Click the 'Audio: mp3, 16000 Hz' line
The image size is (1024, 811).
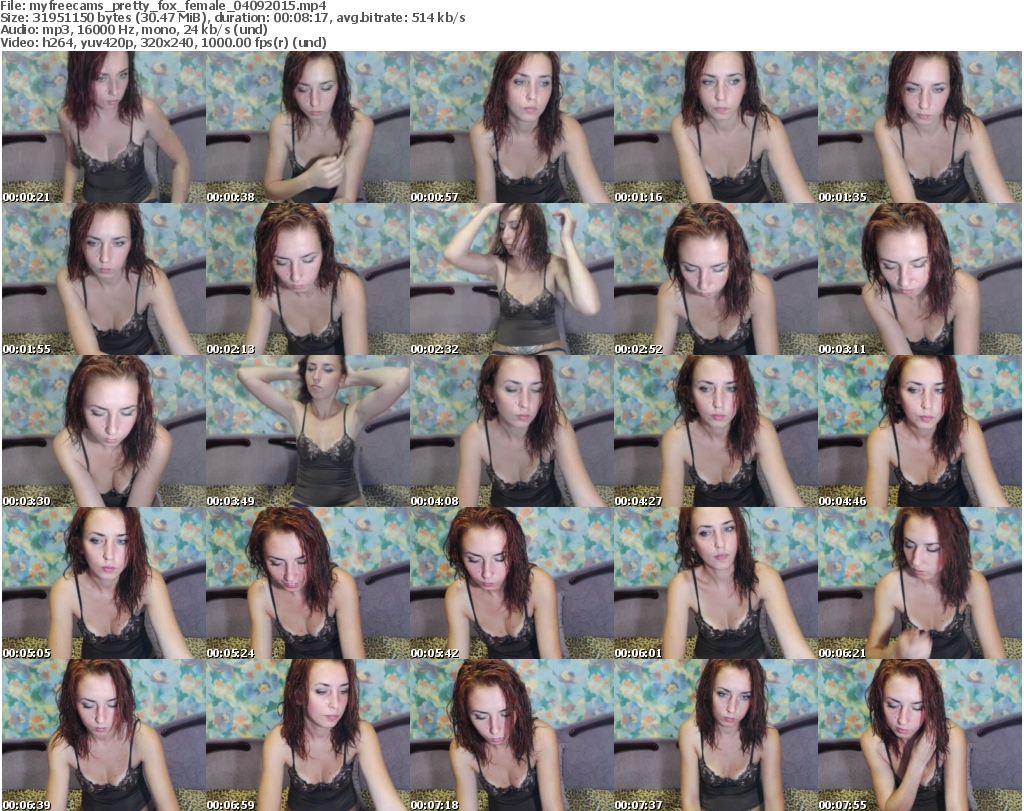(x=134, y=30)
